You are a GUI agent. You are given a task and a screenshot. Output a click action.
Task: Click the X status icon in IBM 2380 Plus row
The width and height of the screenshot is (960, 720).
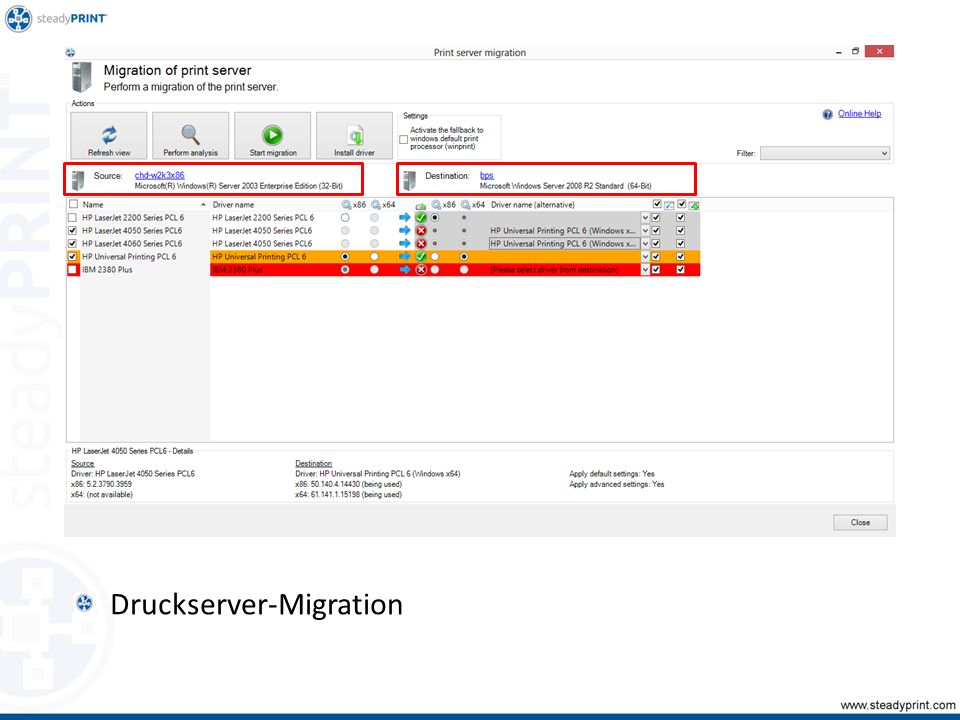tap(421, 269)
